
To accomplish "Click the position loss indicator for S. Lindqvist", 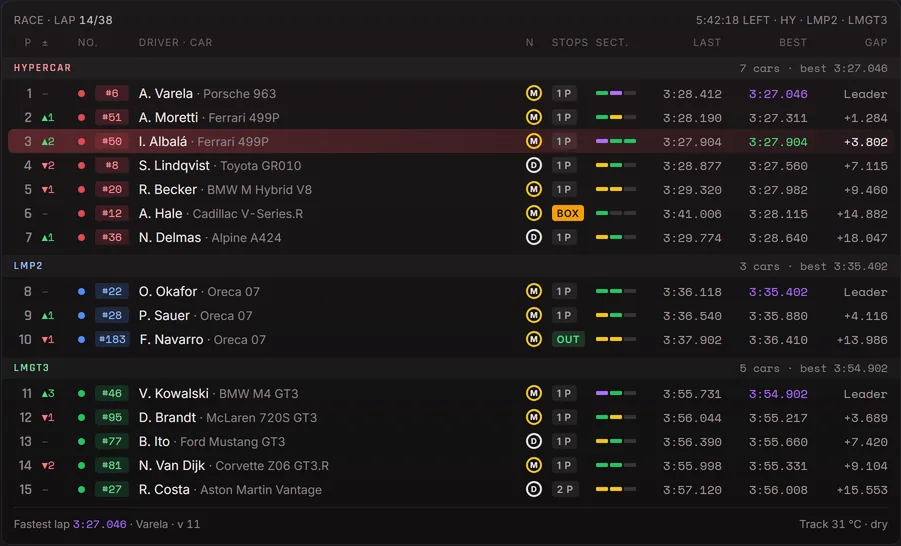I will point(48,166).
